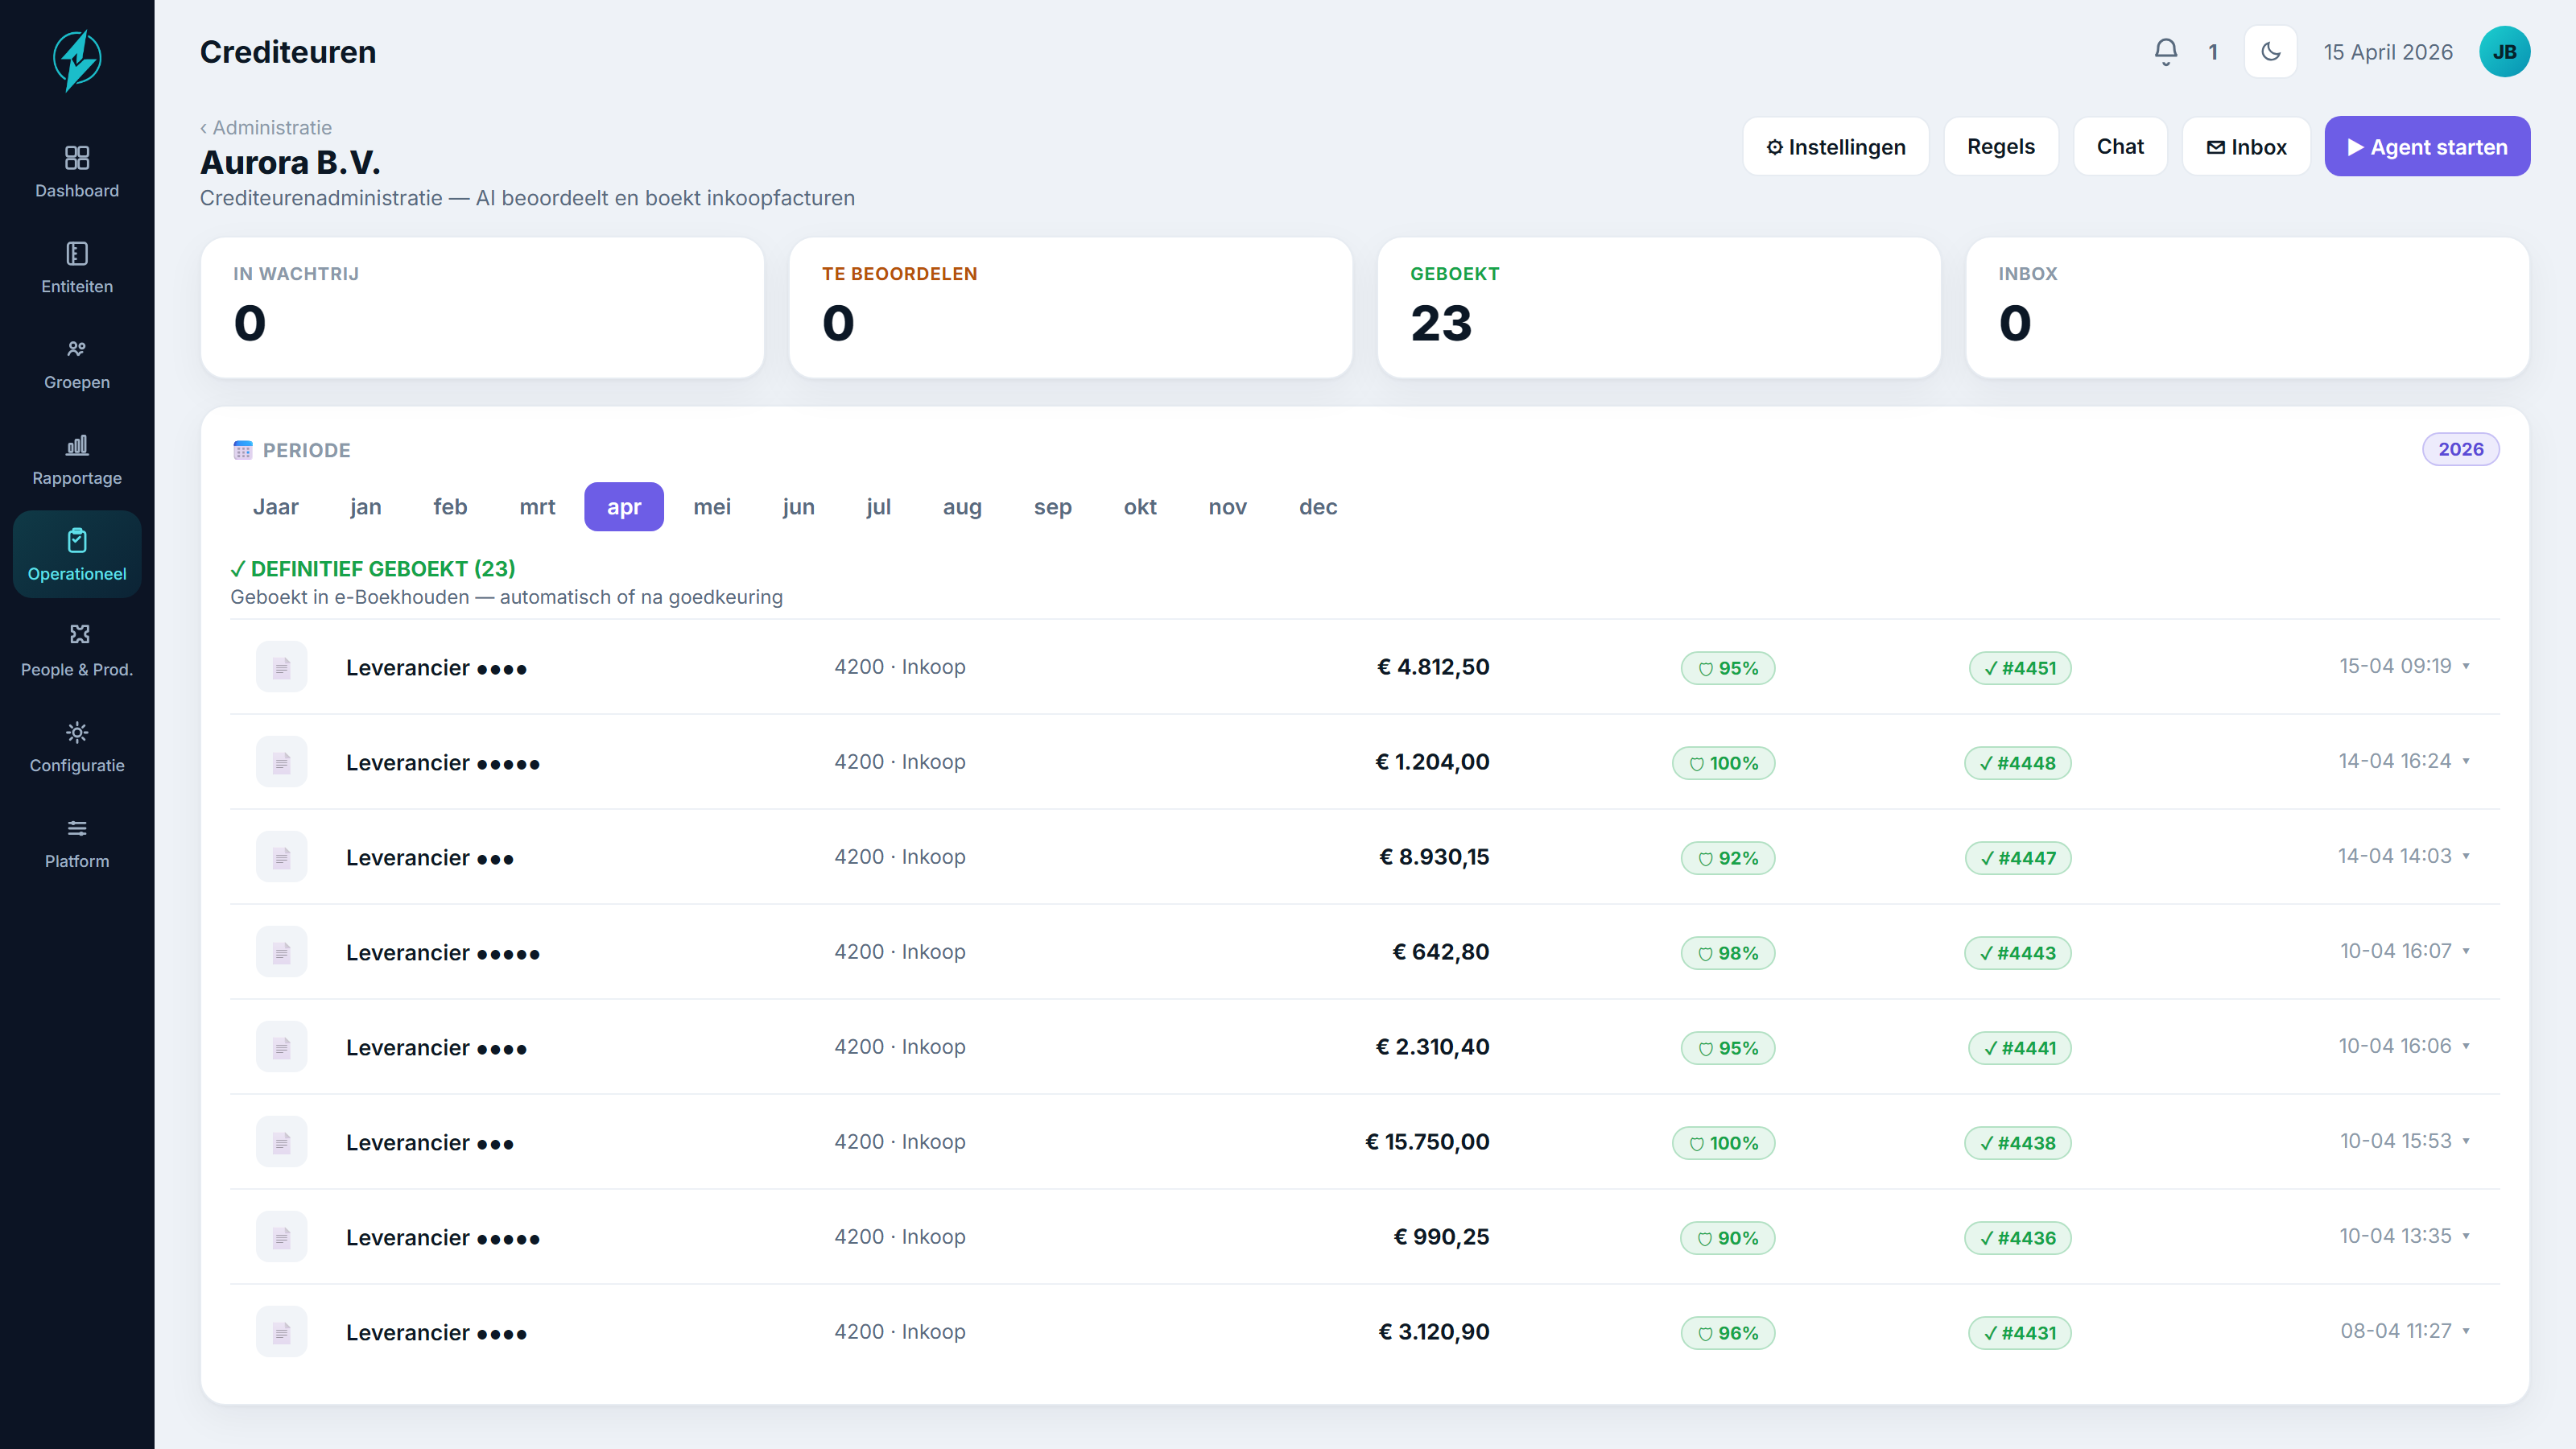Switch period to jan

tap(366, 507)
